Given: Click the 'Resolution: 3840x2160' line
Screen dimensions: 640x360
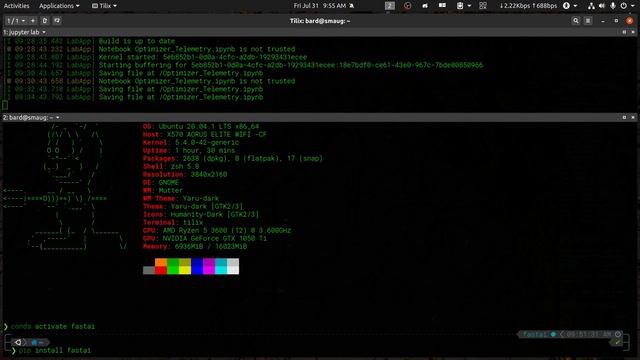Looking at the screenshot, I should click(185, 174).
